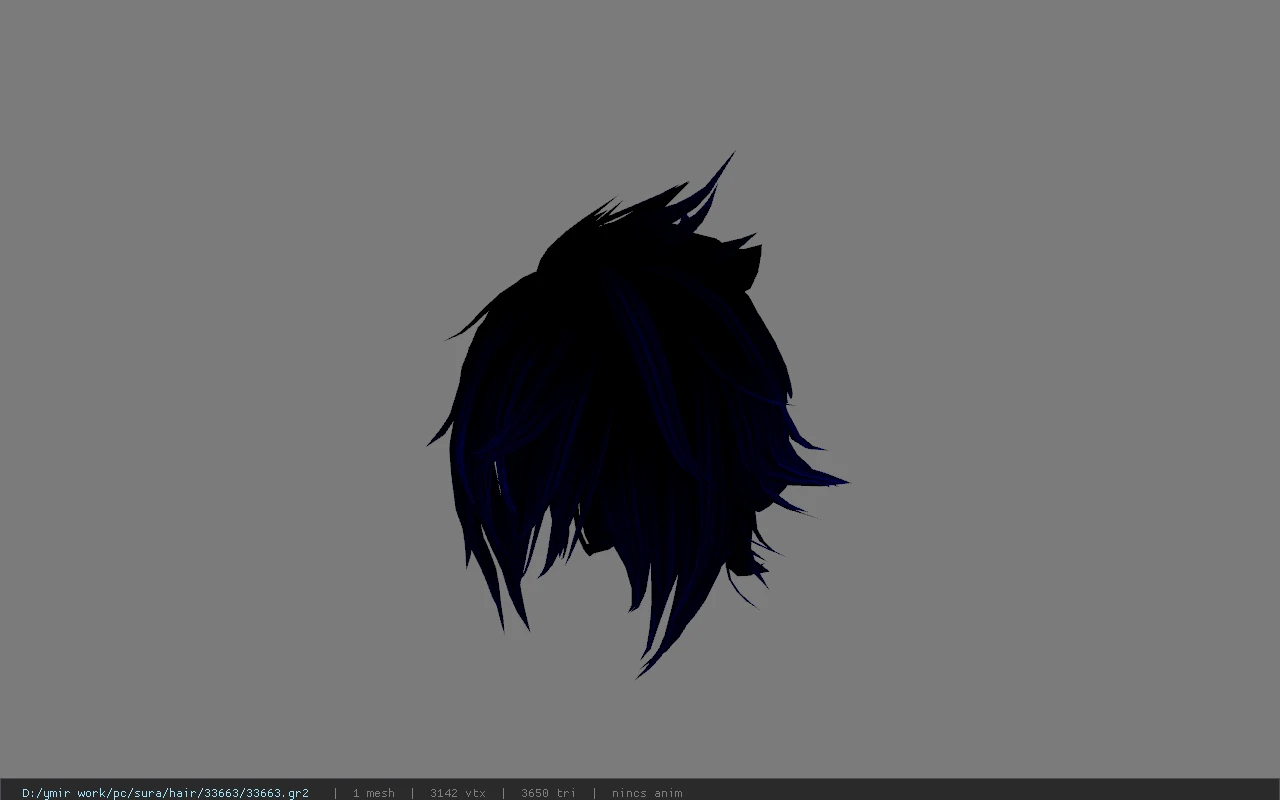Click the '1 mesh' status entry

pyautogui.click(x=373, y=793)
